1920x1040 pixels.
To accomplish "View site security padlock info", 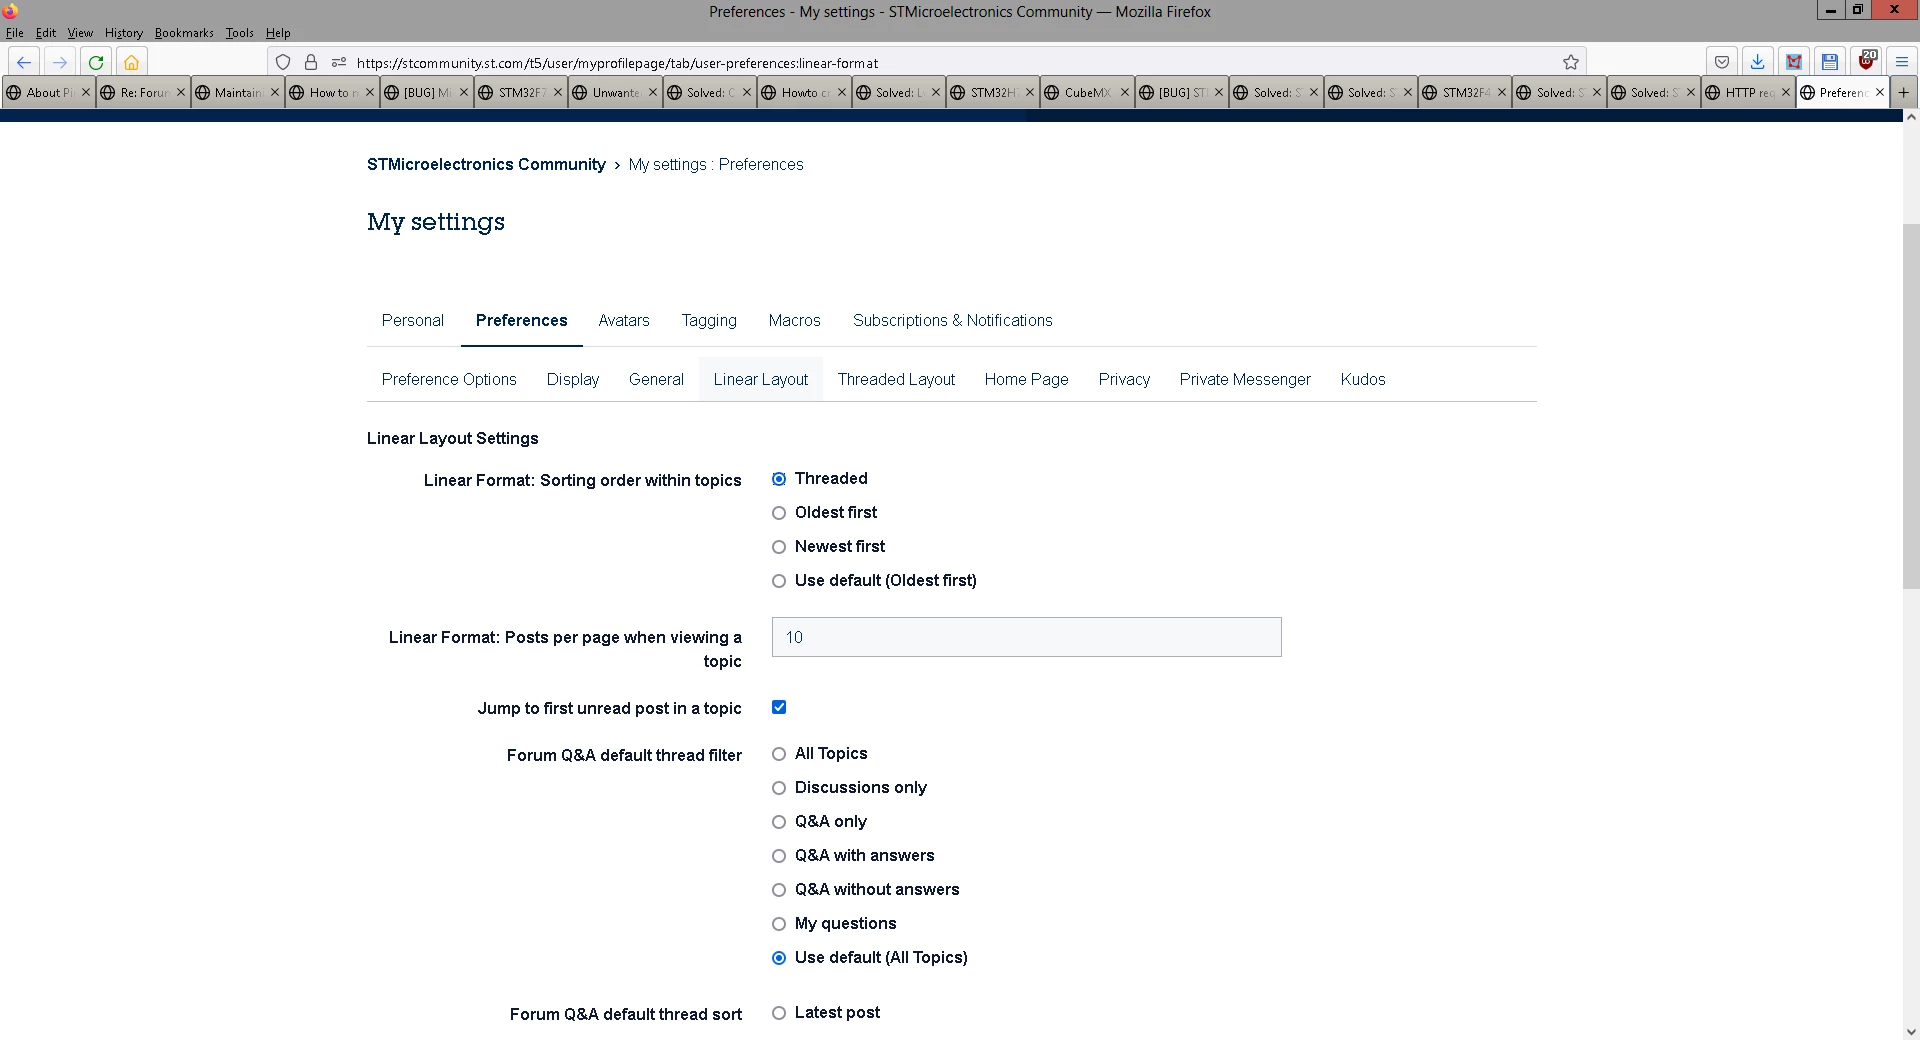I will click(311, 62).
